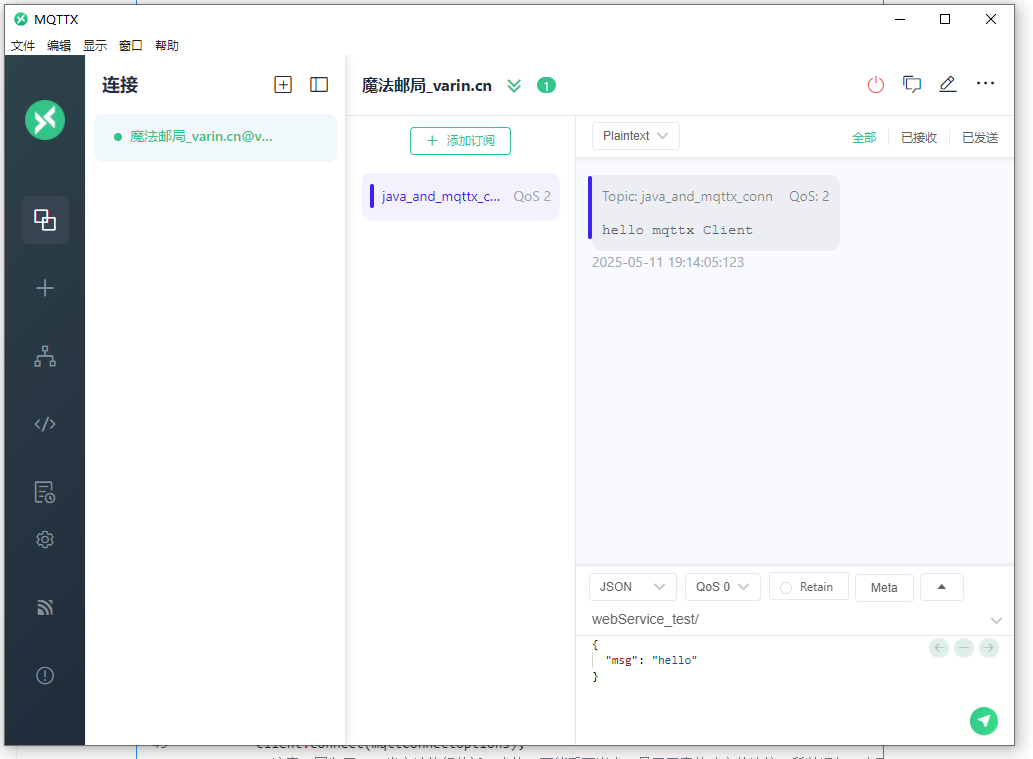Switch to the 全部 messages tab
Image resolution: width=1033 pixels, height=759 pixels.
(x=864, y=137)
